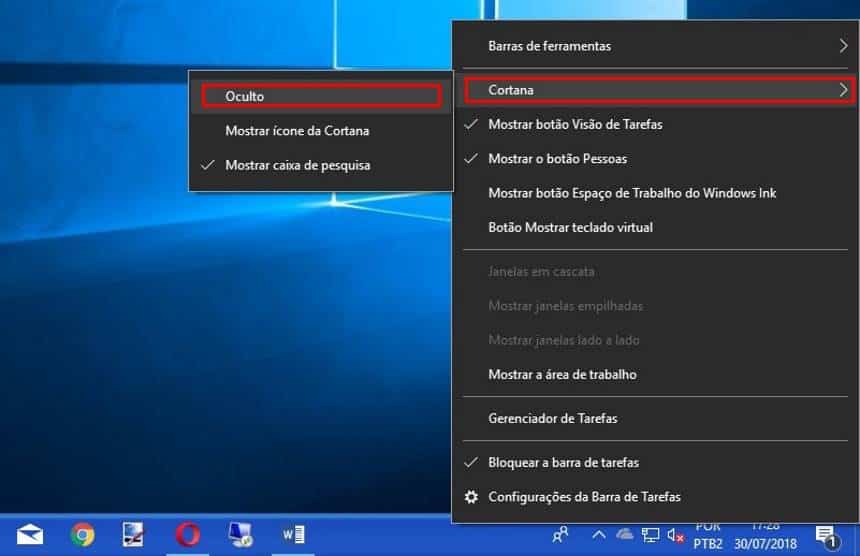Open Configurações da Barra de Tarefas
Viewport: 860px width, 556px height.
[655, 497]
